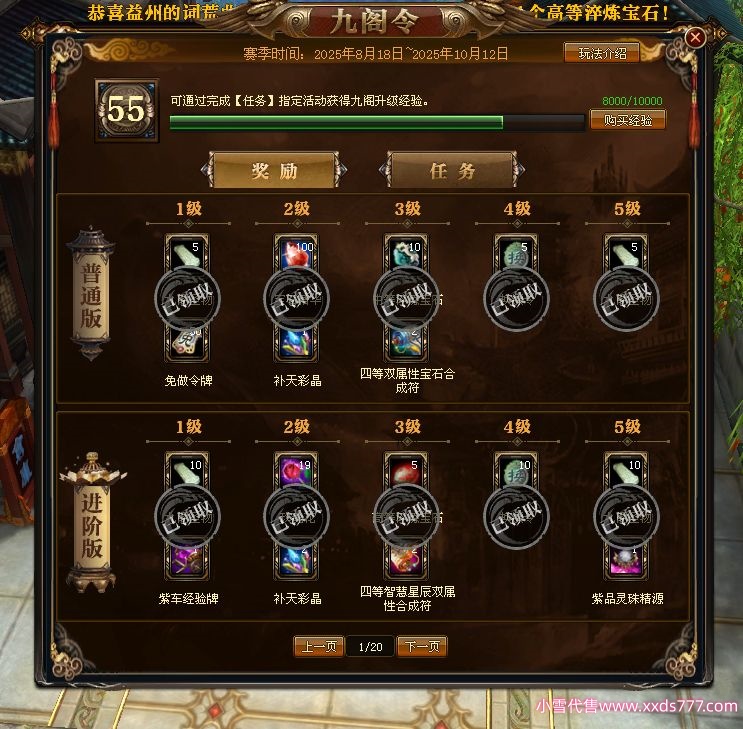Go to the previous page with 上一页
Viewport: 743px width, 729px height.
click(x=318, y=646)
